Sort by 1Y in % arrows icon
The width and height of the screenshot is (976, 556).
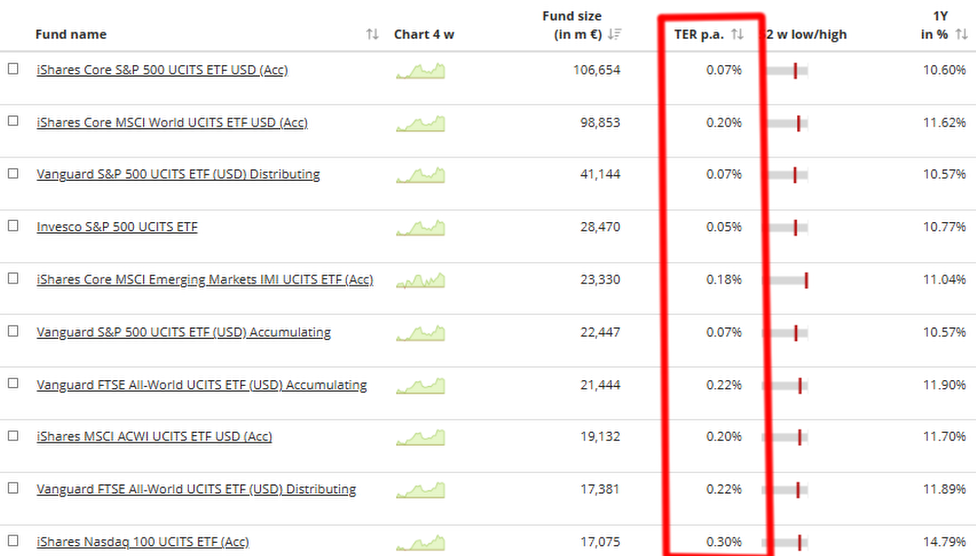coord(961,35)
